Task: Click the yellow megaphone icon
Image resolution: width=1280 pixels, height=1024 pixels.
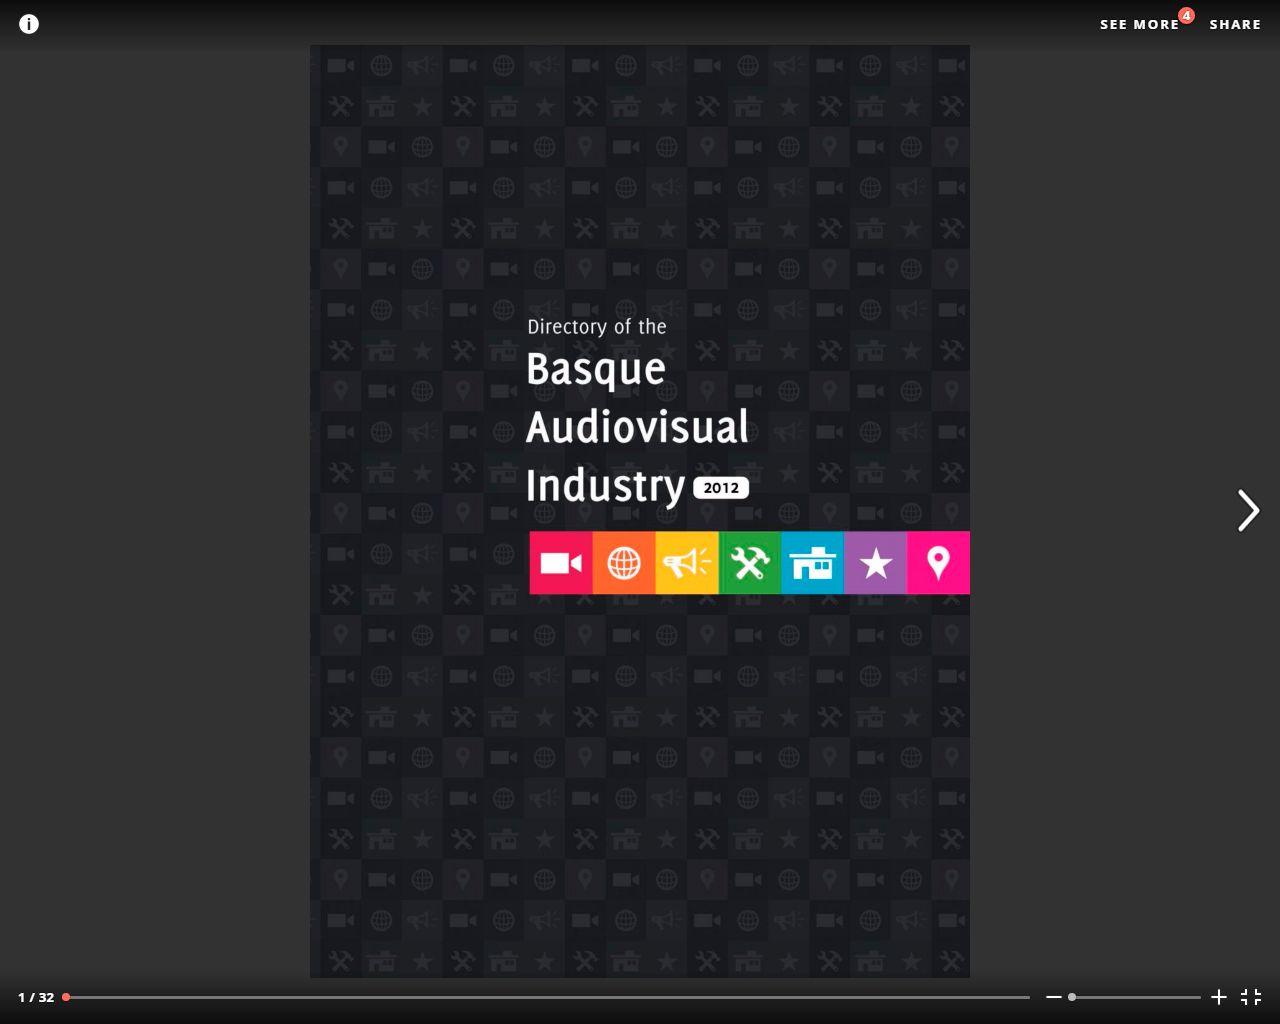Action: pyautogui.click(x=687, y=563)
